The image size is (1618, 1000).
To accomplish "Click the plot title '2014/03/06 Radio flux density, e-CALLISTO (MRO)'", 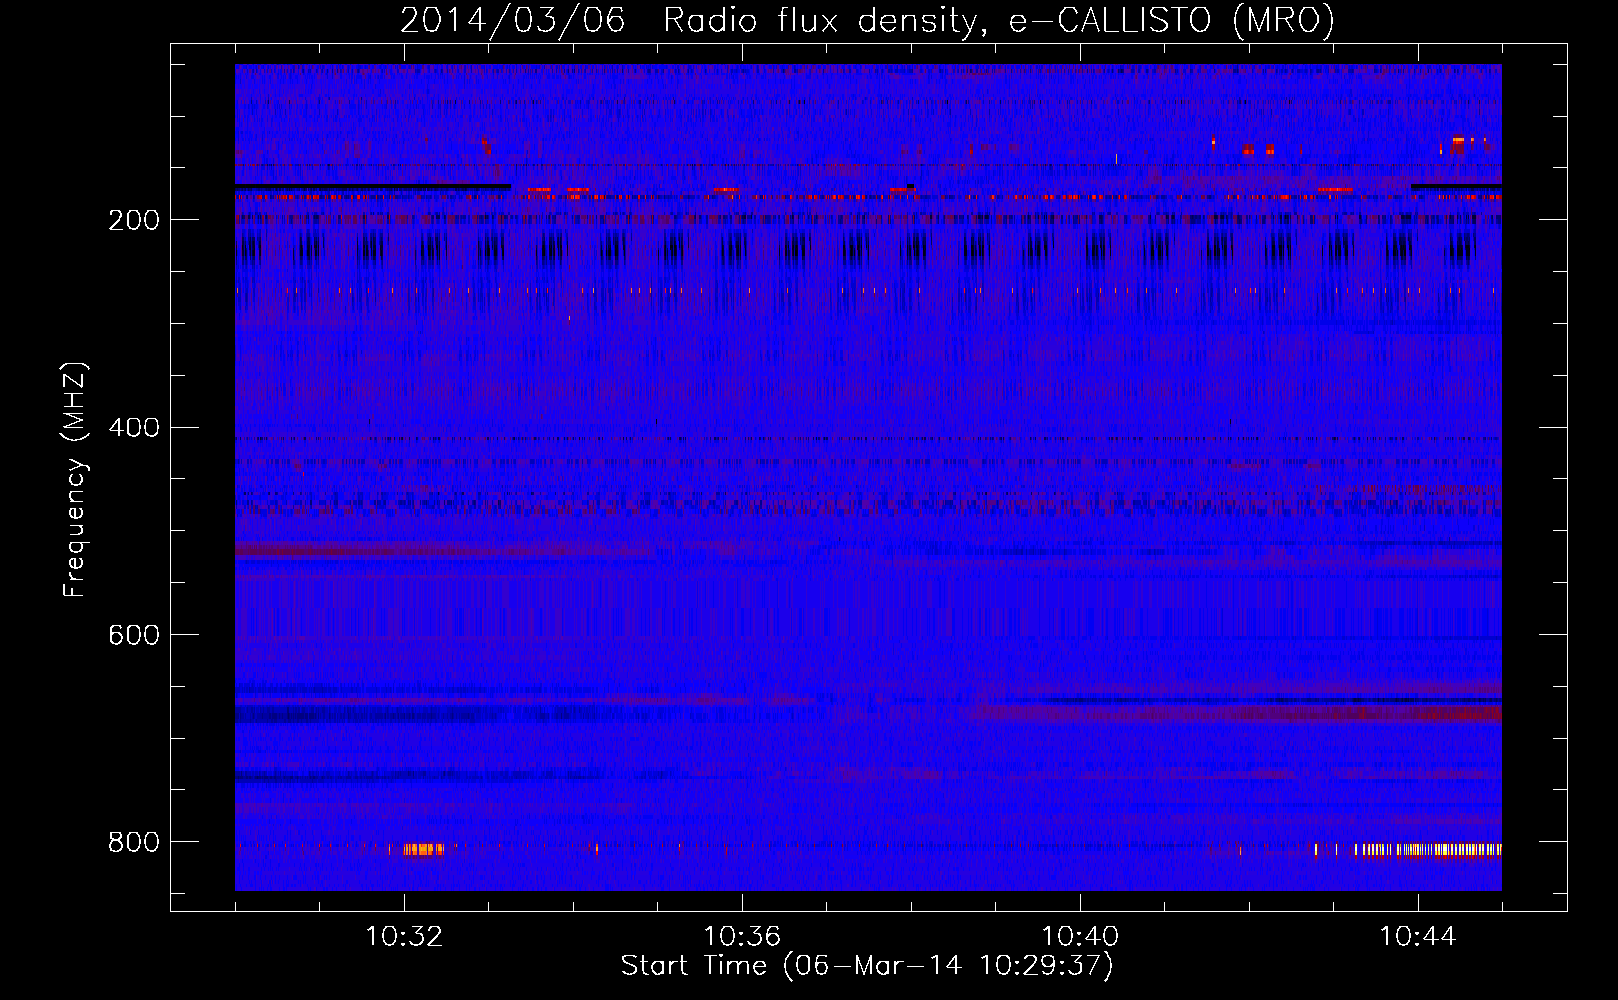I will [x=867, y=20].
